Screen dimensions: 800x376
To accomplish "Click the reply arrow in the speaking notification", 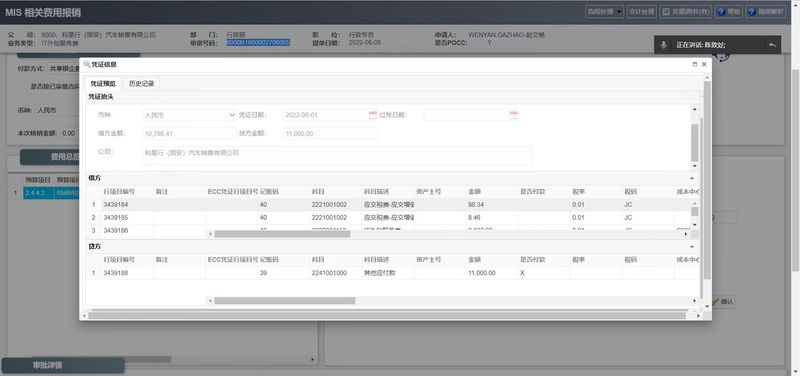I will click(x=772, y=45).
